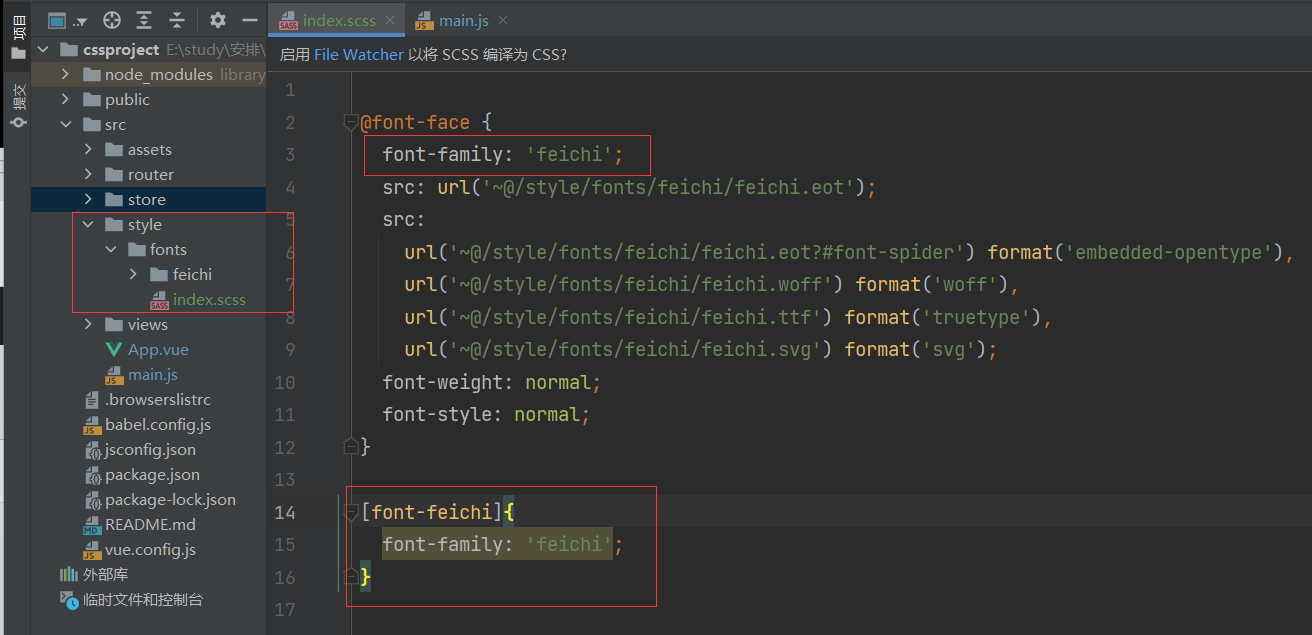The height and width of the screenshot is (635, 1312).
Task: Click the Expand All icon in project toolbar
Action: pyautogui.click(x=144, y=20)
